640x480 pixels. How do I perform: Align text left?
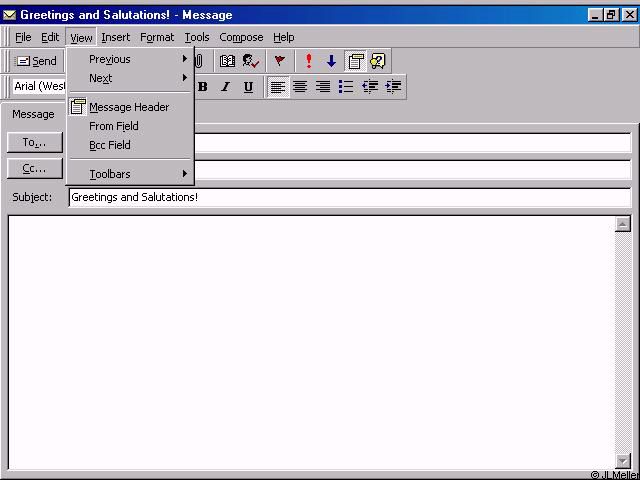[278, 87]
